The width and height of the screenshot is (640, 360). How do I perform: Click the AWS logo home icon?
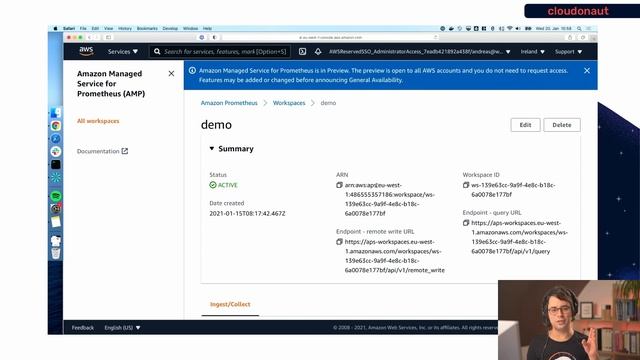(x=86, y=51)
